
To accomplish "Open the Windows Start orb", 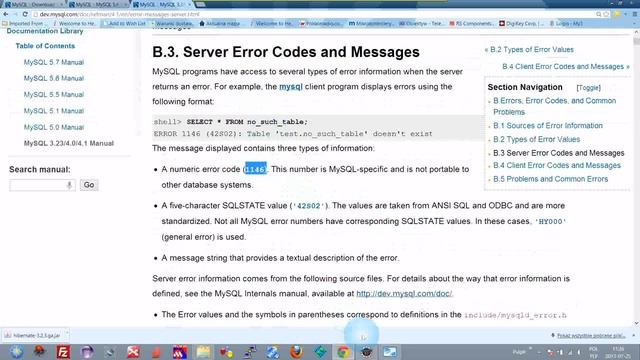I will click(16, 352).
